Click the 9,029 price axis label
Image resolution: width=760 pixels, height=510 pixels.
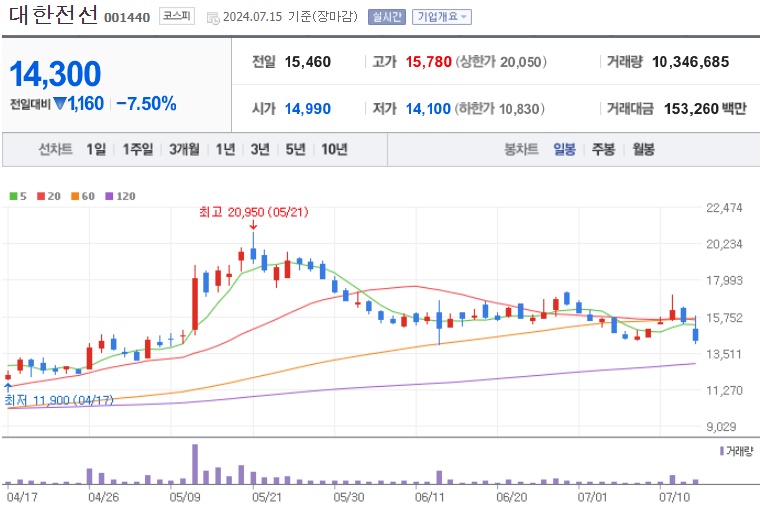tap(721, 427)
